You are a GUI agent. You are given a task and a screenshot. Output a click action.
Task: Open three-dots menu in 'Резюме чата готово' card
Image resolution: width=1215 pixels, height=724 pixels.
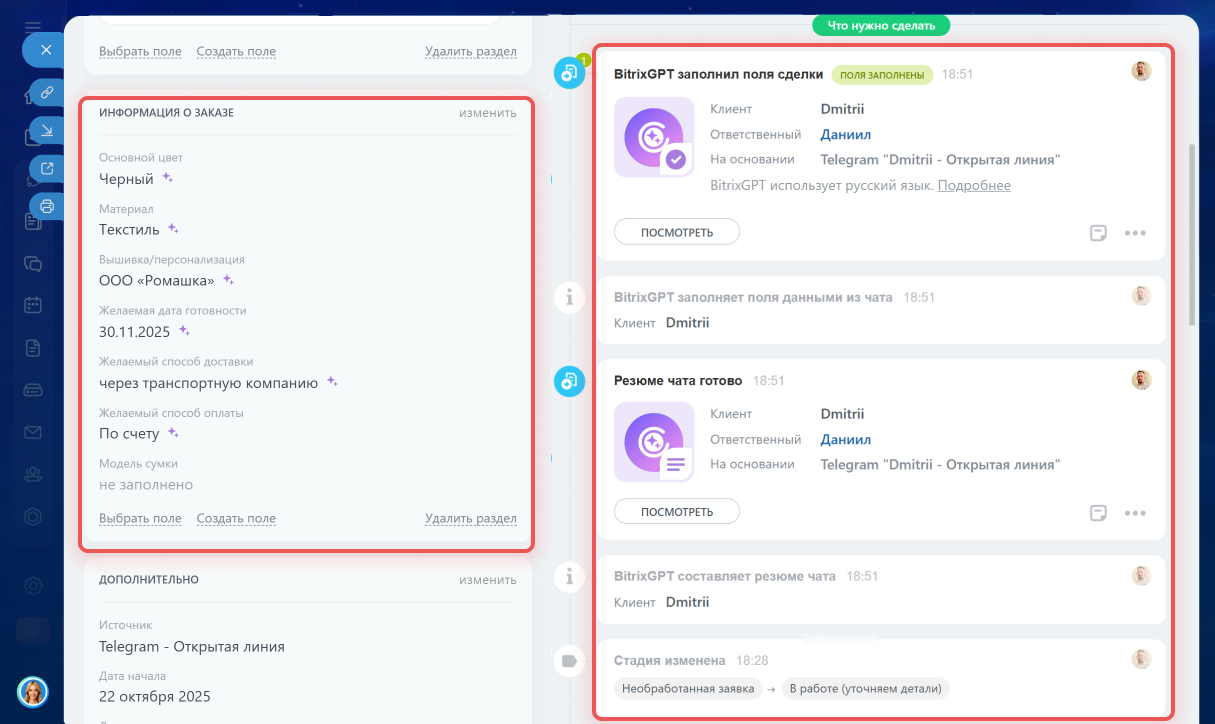[x=1134, y=513]
